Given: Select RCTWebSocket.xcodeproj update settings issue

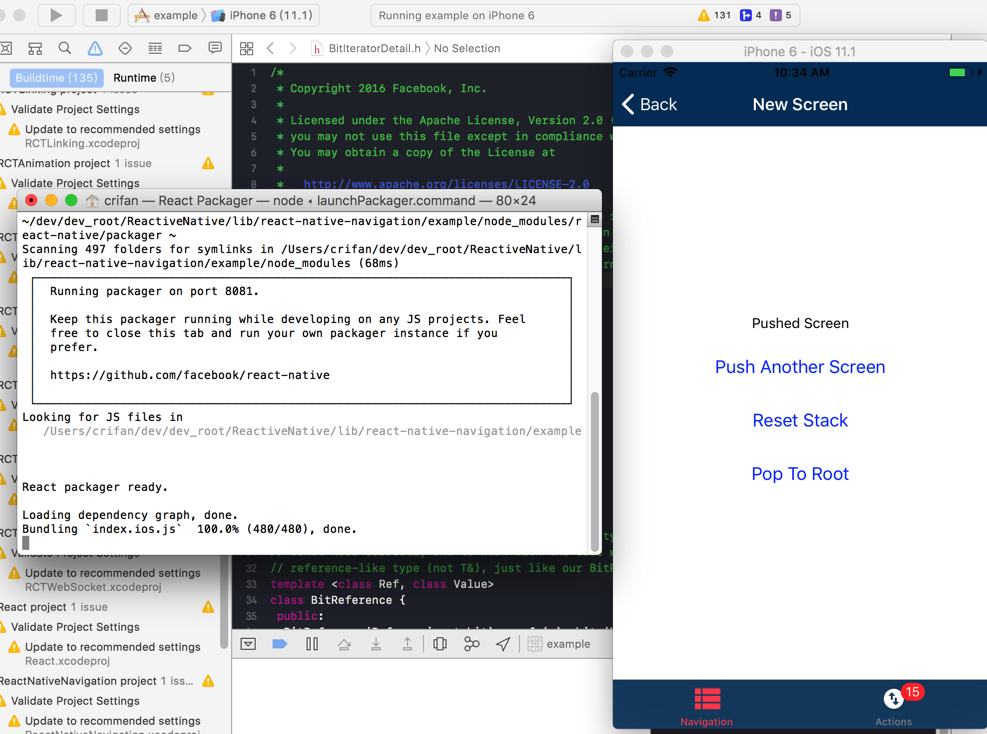Looking at the screenshot, I should [112, 580].
